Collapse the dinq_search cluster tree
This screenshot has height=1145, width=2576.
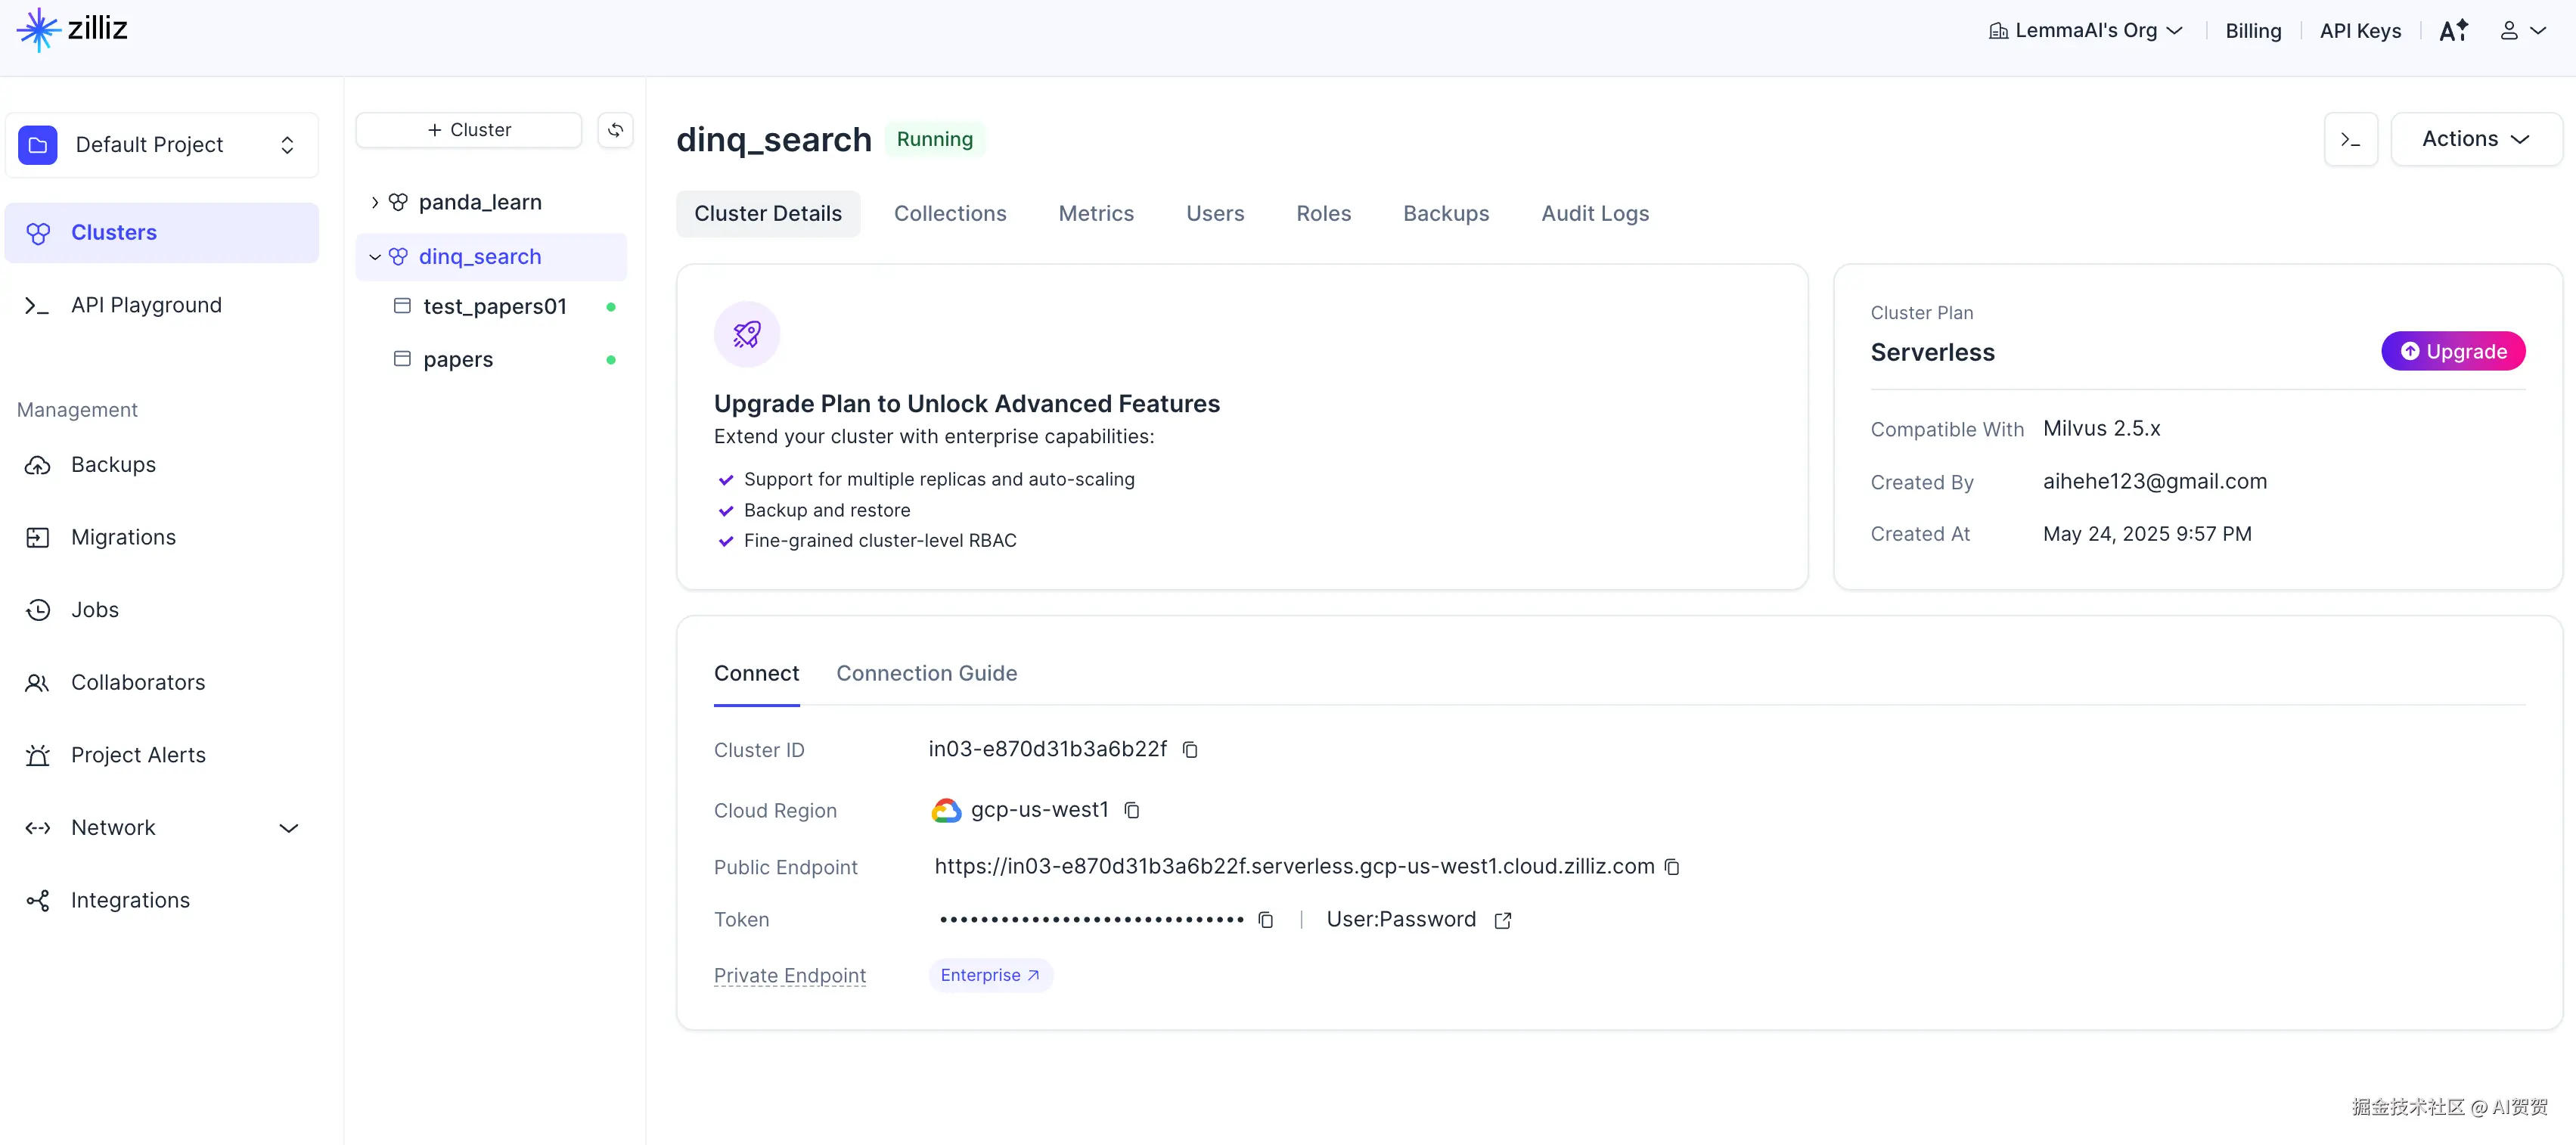point(375,257)
